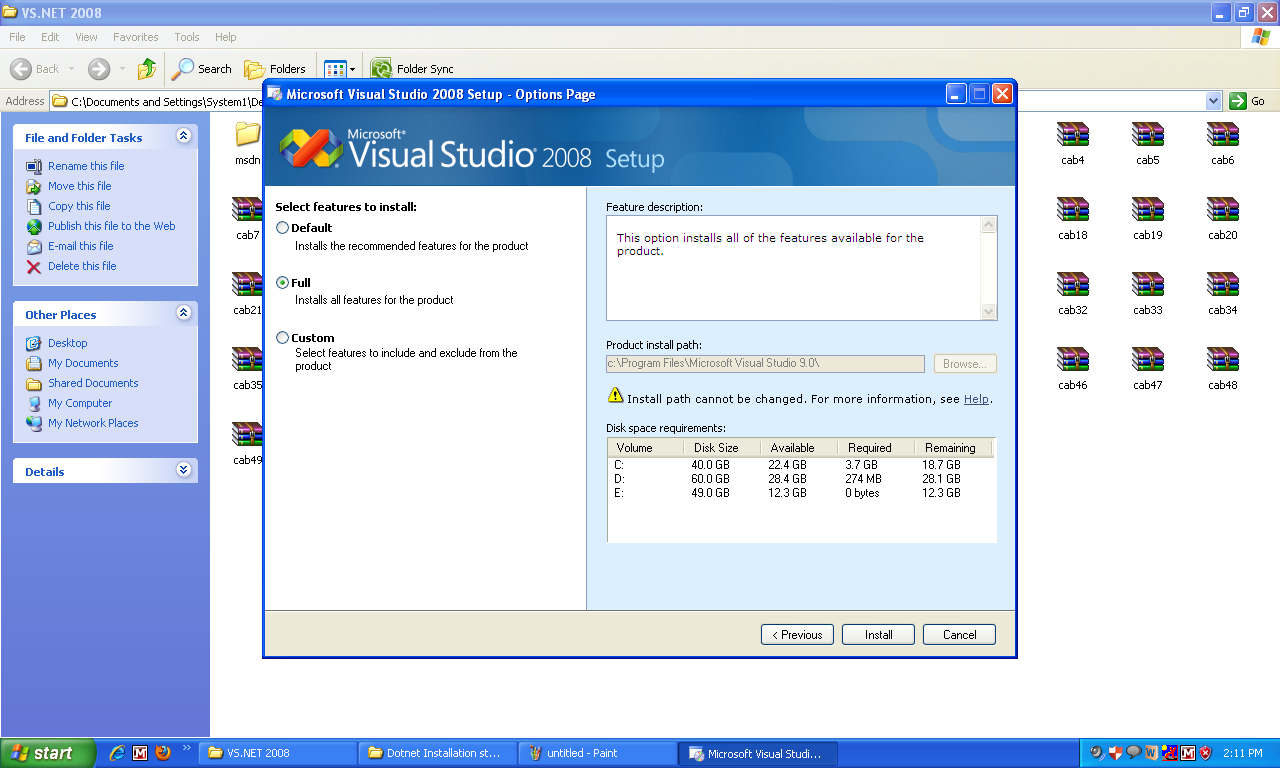Image resolution: width=1280 pixels, height=768 pixels.
Task: Click the Start button
Action: point(47,753)
